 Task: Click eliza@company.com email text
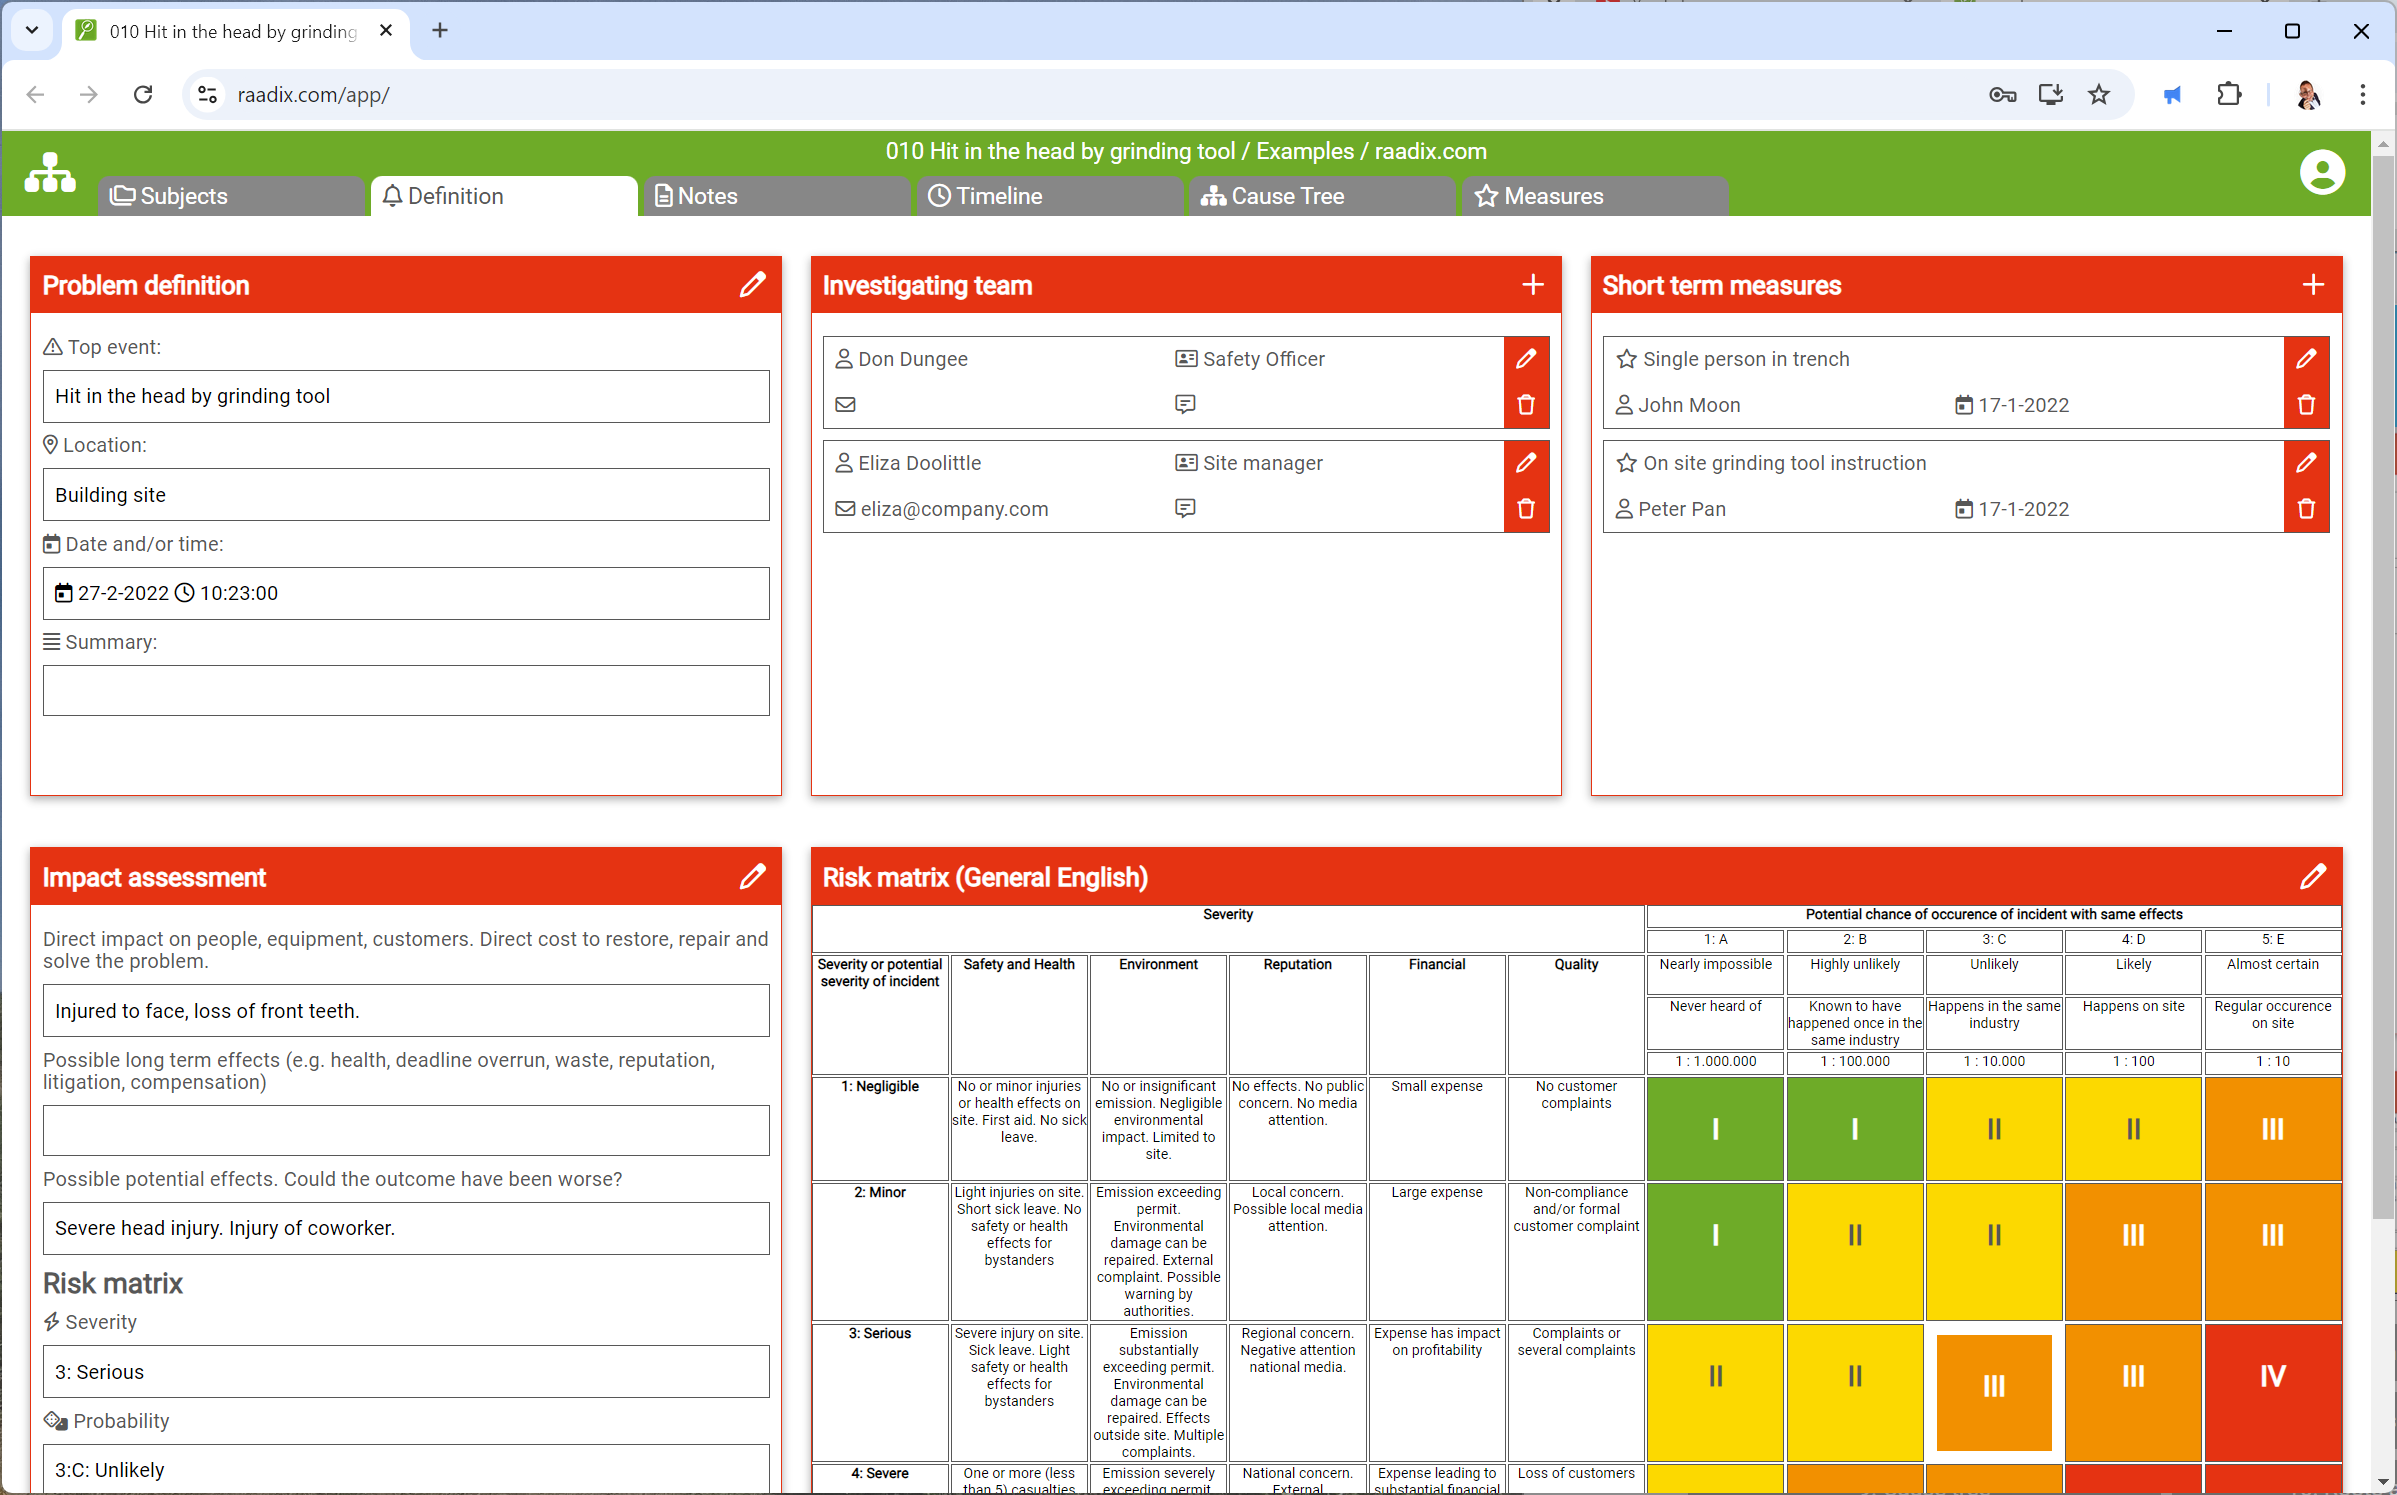(x=954, y=509)
